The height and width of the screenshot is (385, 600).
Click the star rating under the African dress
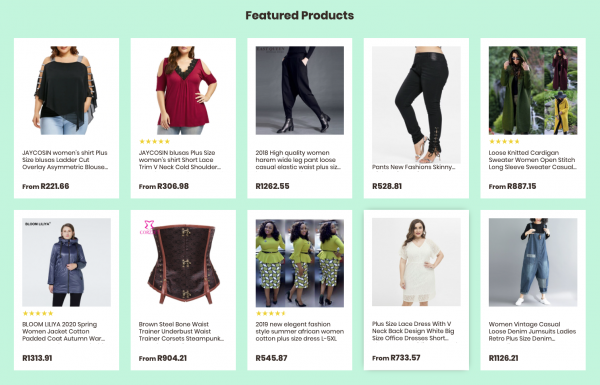(271, 313)
